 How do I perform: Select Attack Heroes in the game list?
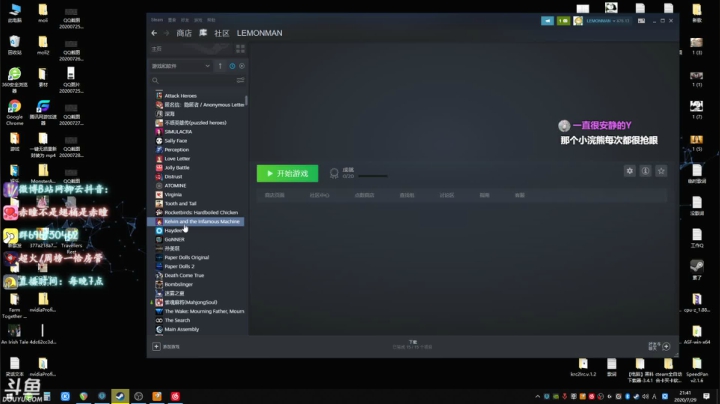pyautogui.click(x=180, y=95)
